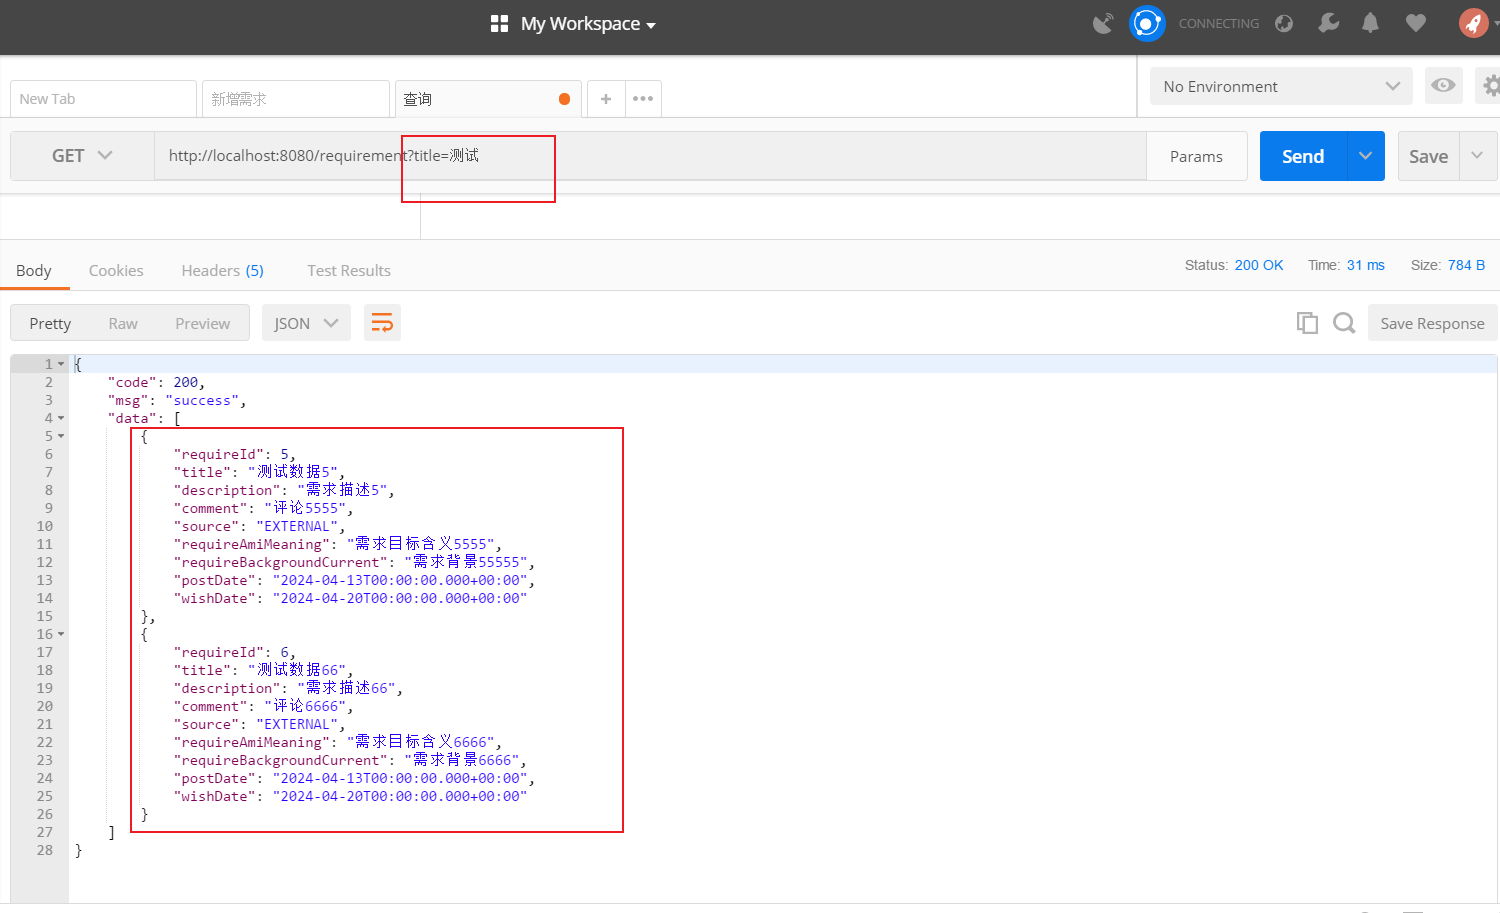The height and width of the screenshot is (913, 1500).
Task: Click the sync status icon
Action: pos(1147,23)
